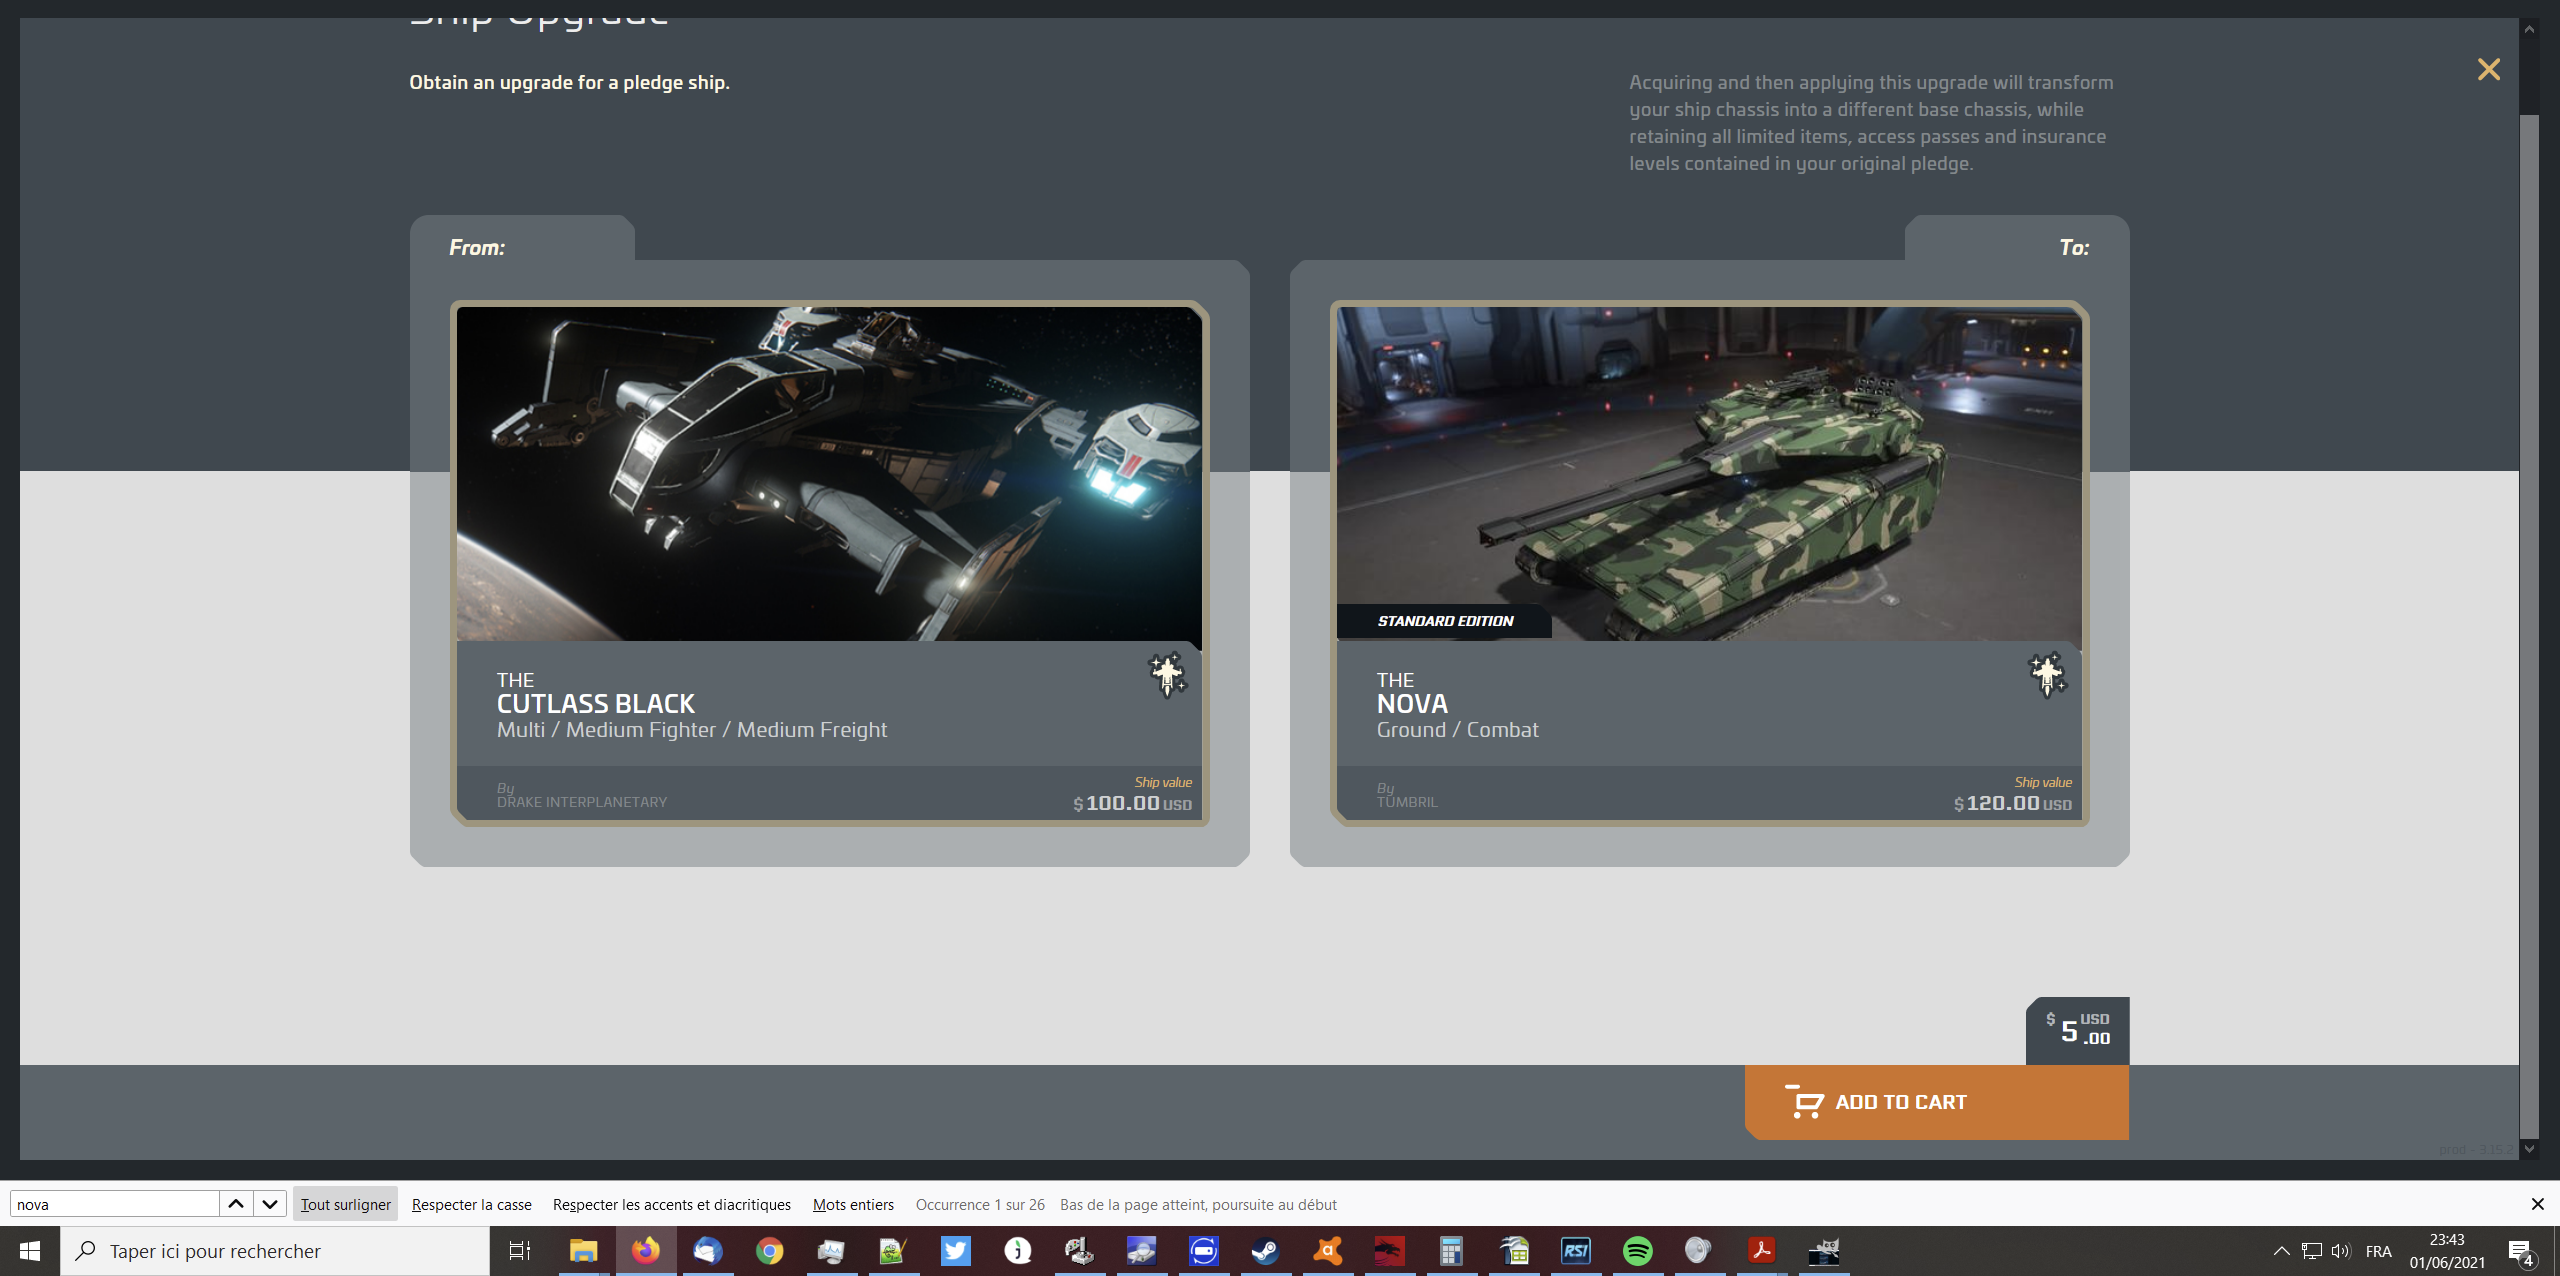Click the ship icon on Nova card
The width and height of the screenshot is (2560, 1276).
click(x=2046, y=675)
